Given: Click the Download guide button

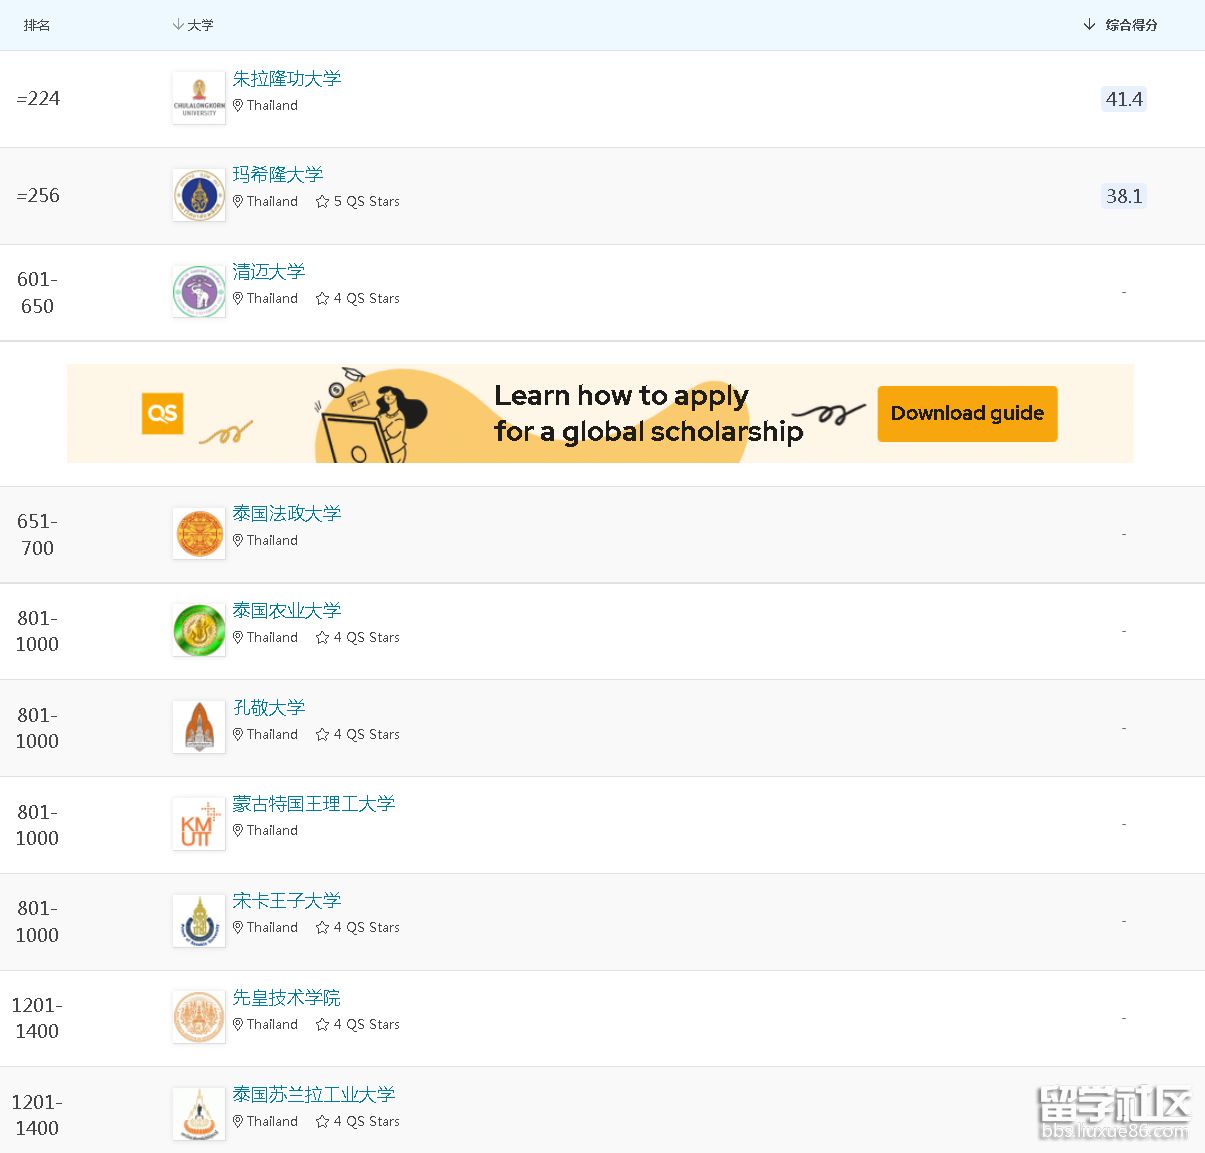Looking at the screenshot, I should 967,414.
